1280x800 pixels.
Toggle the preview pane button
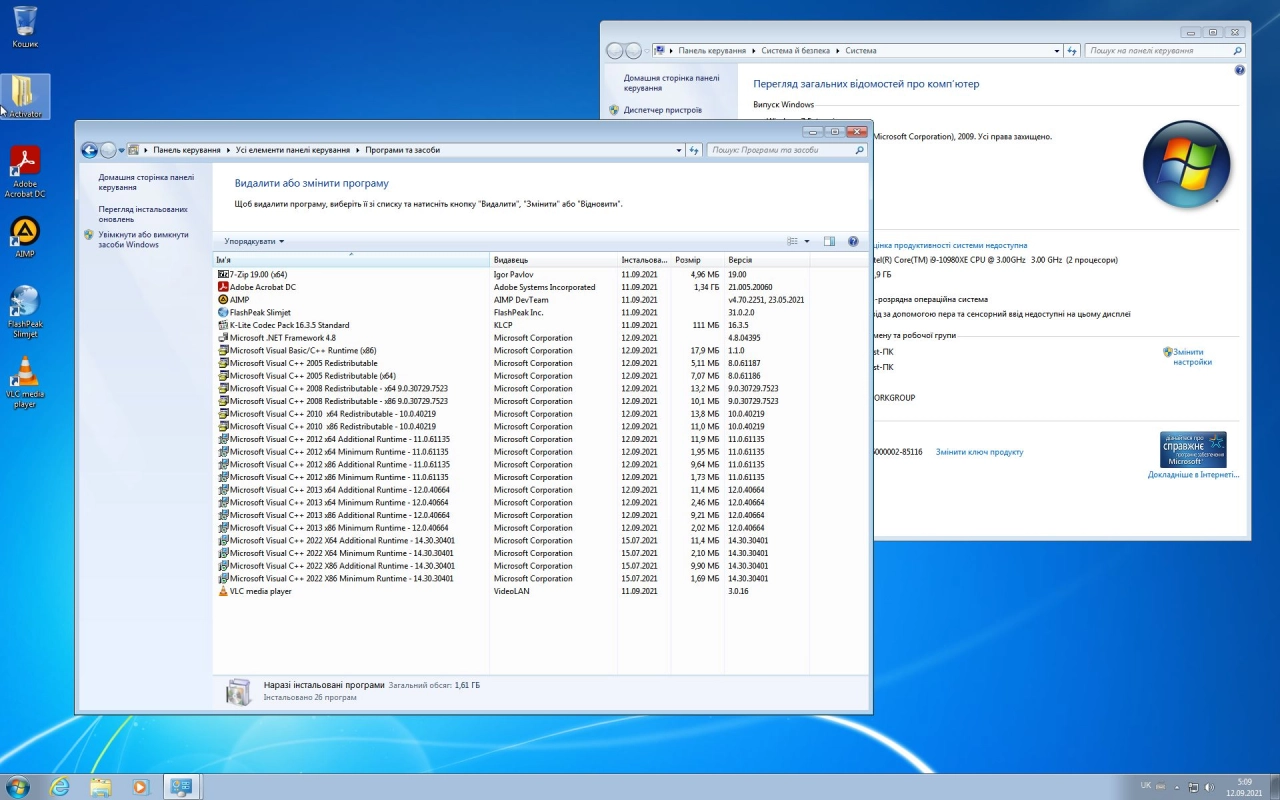pyautogui.click(x=829, y=241)
